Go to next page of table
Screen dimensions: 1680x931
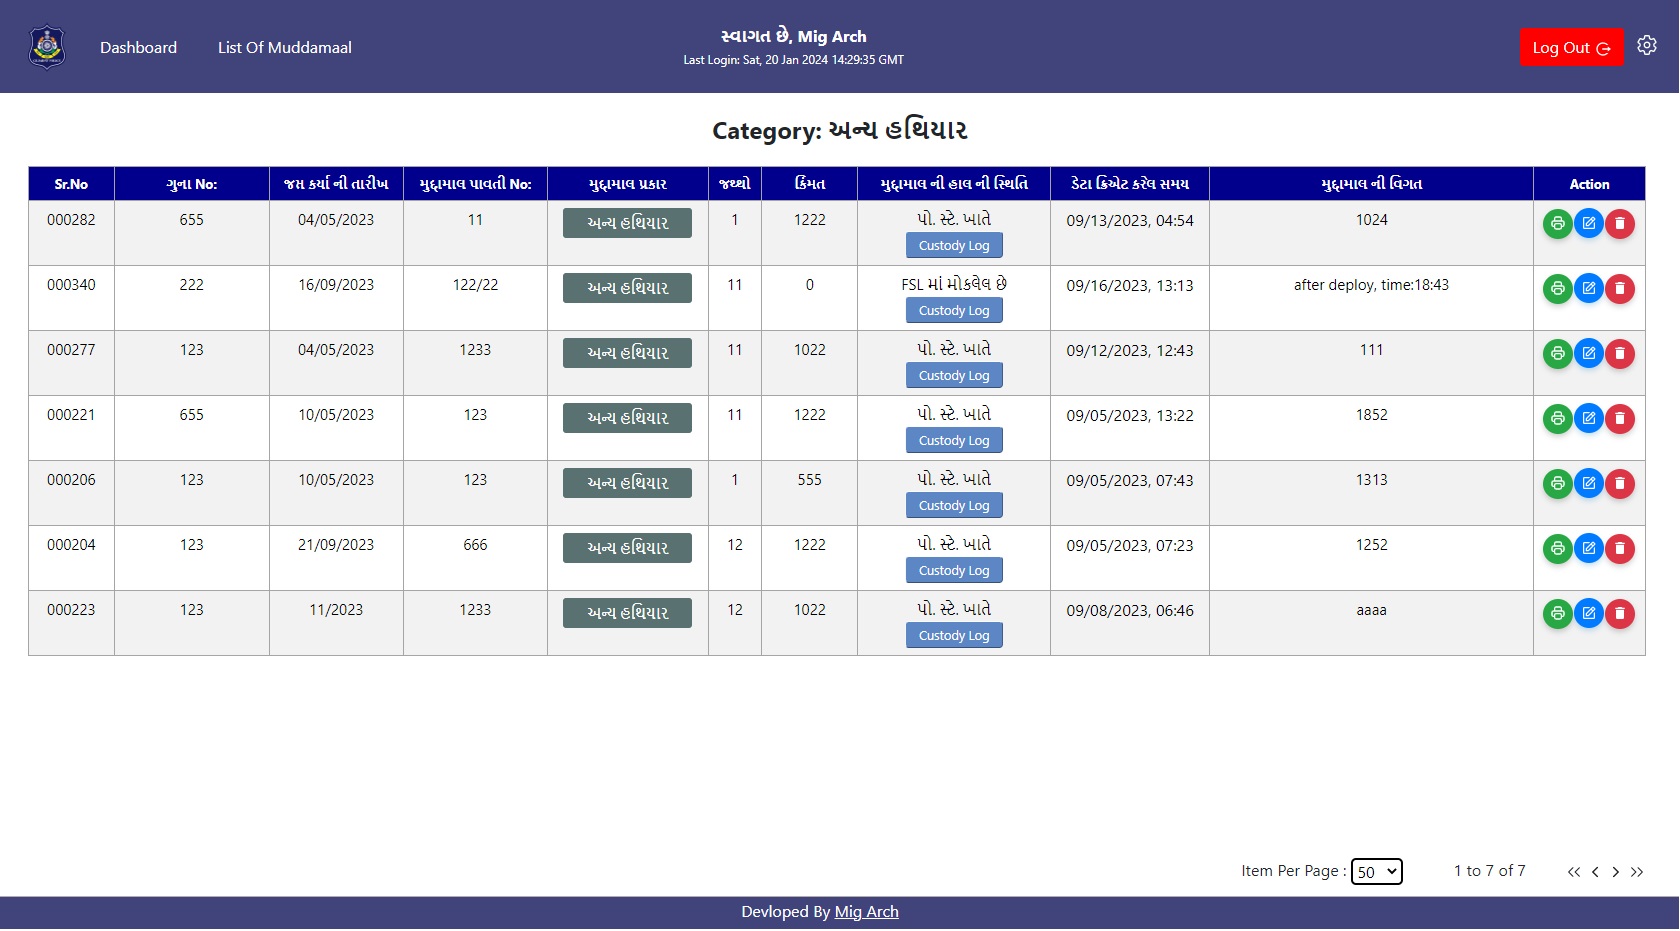1615,872
